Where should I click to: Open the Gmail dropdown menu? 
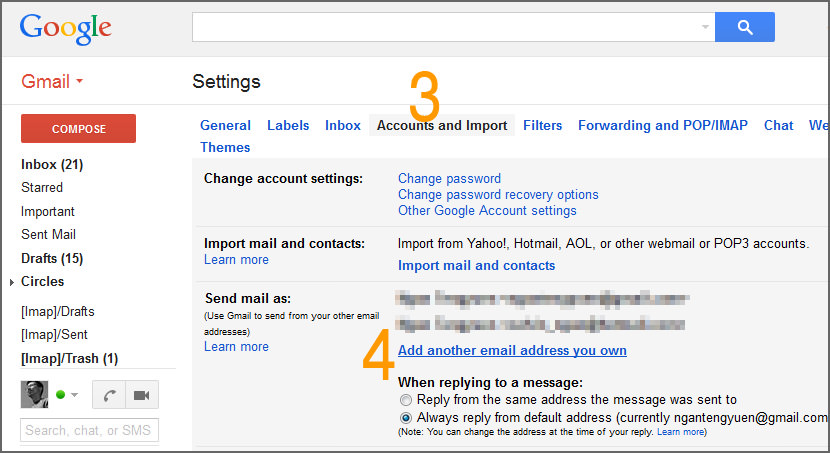(x=52, y=81)
